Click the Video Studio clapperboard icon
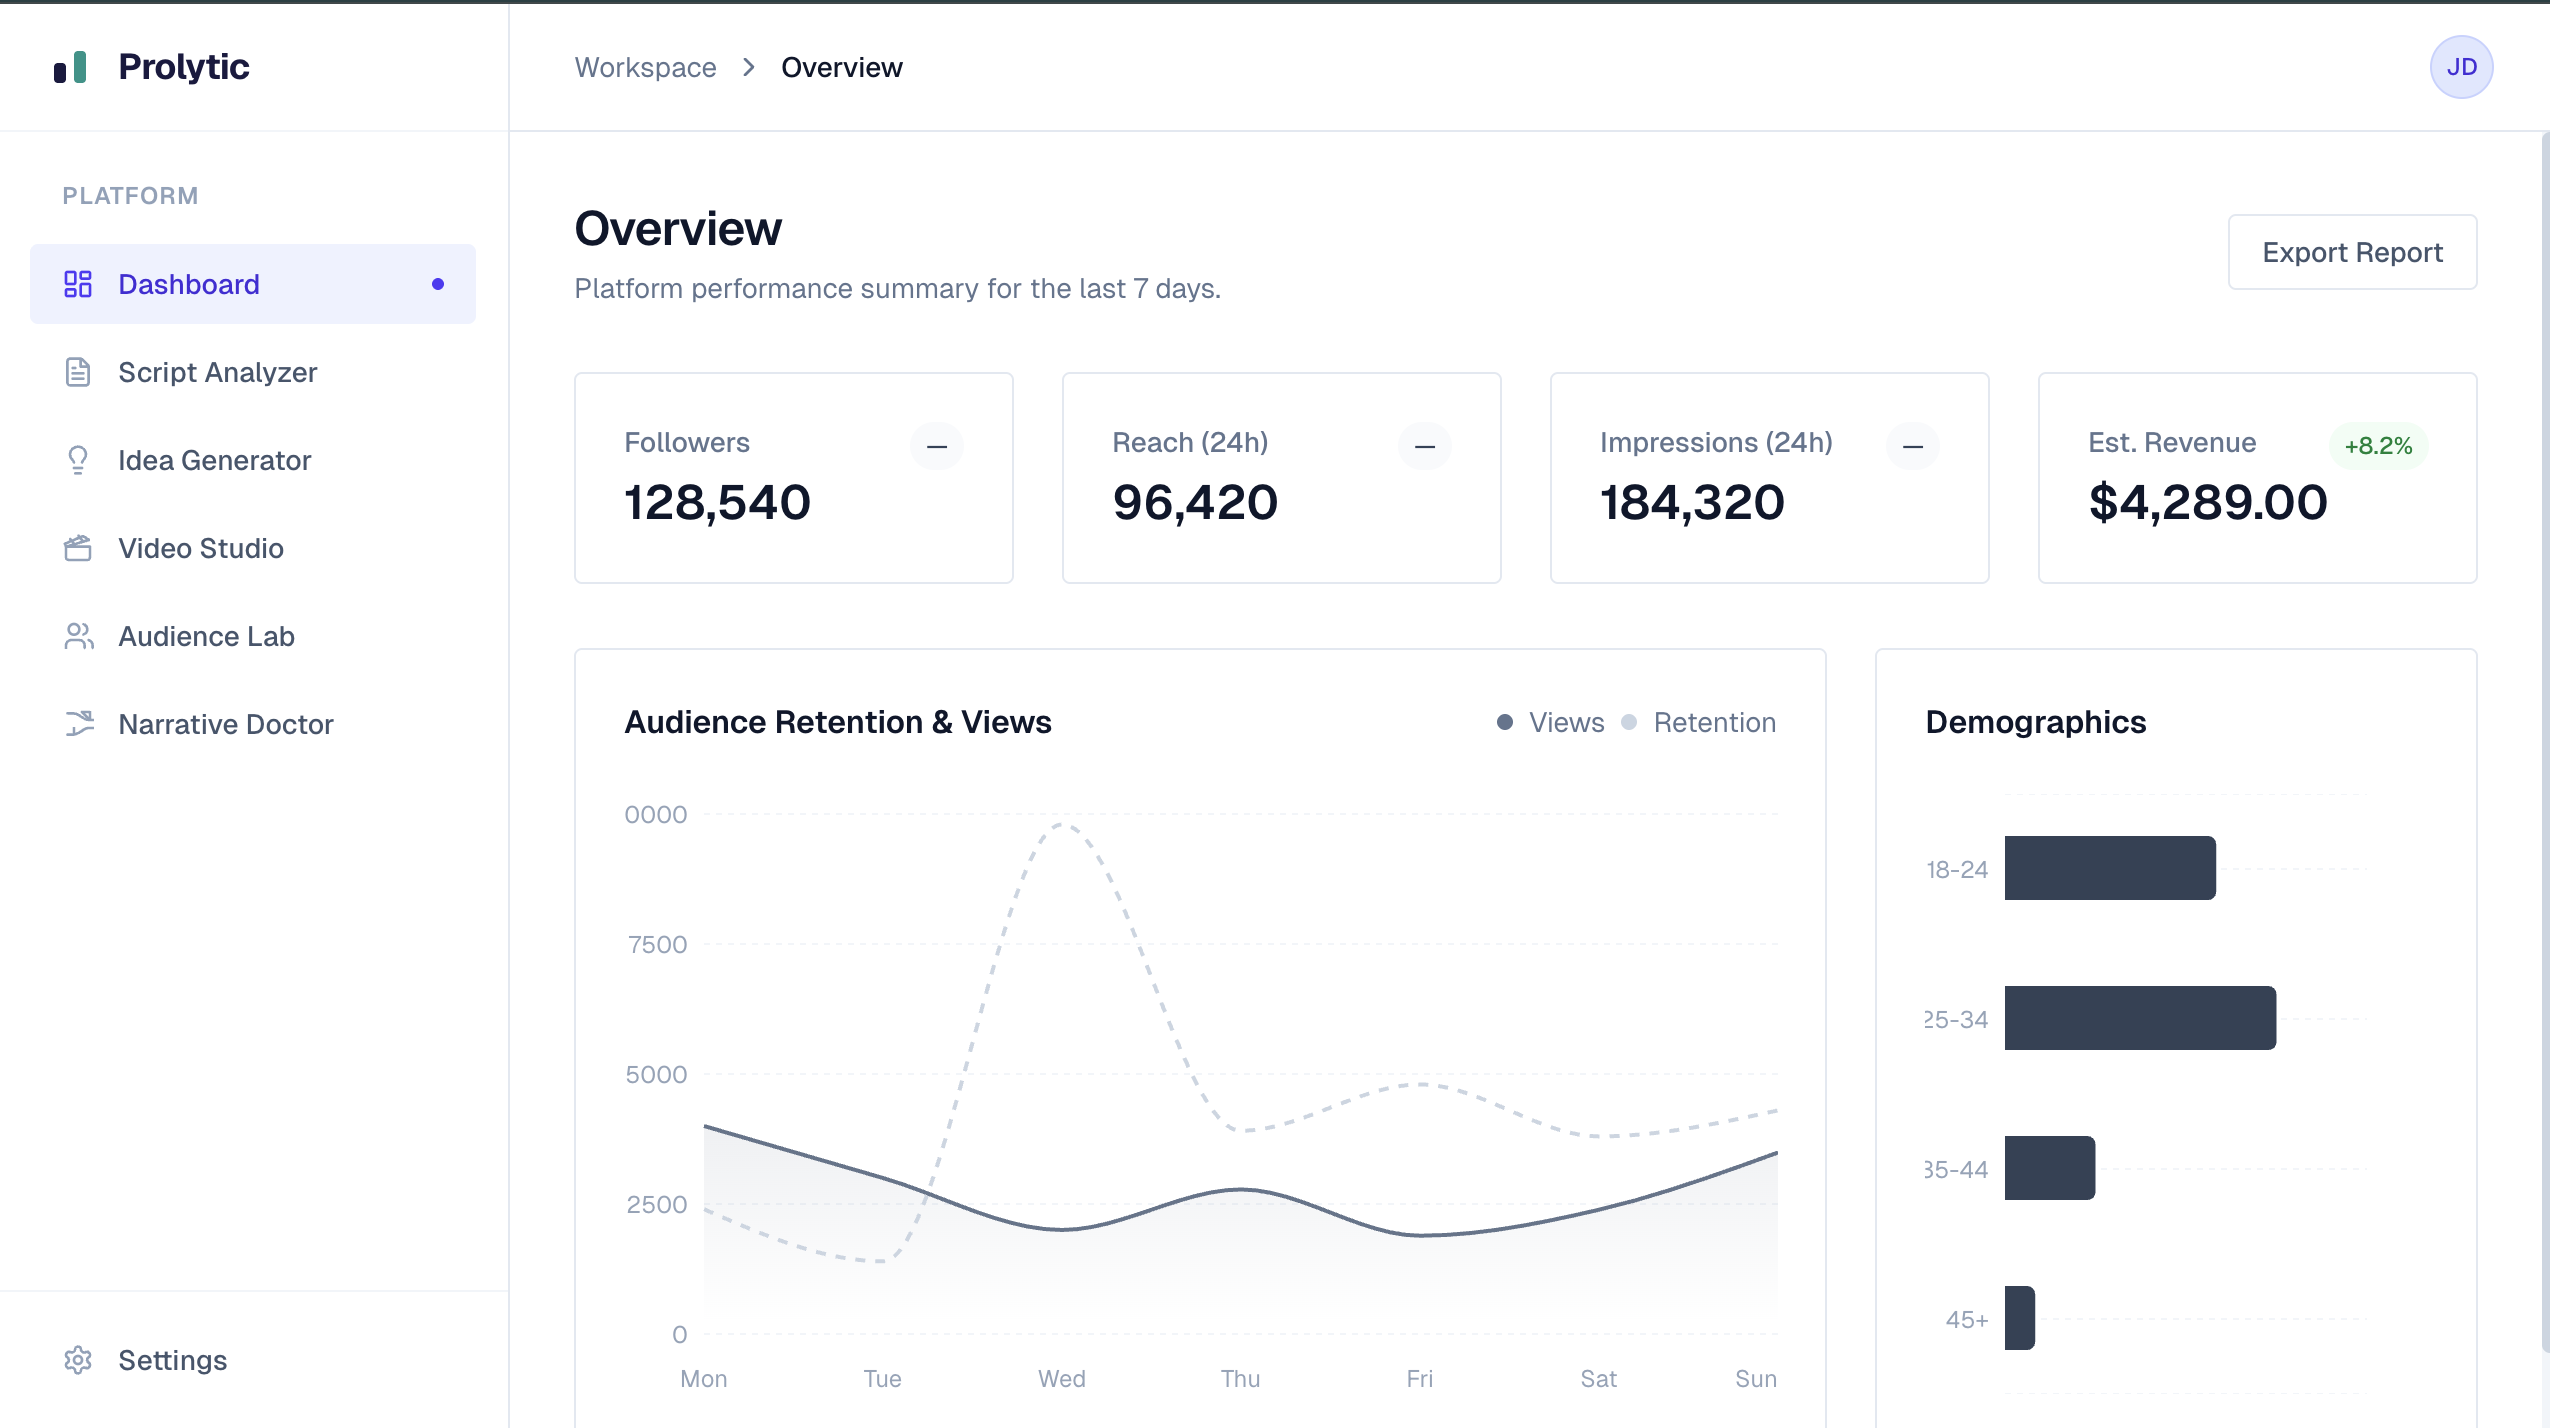The image size is (2550, 1428). pos(78,548)
